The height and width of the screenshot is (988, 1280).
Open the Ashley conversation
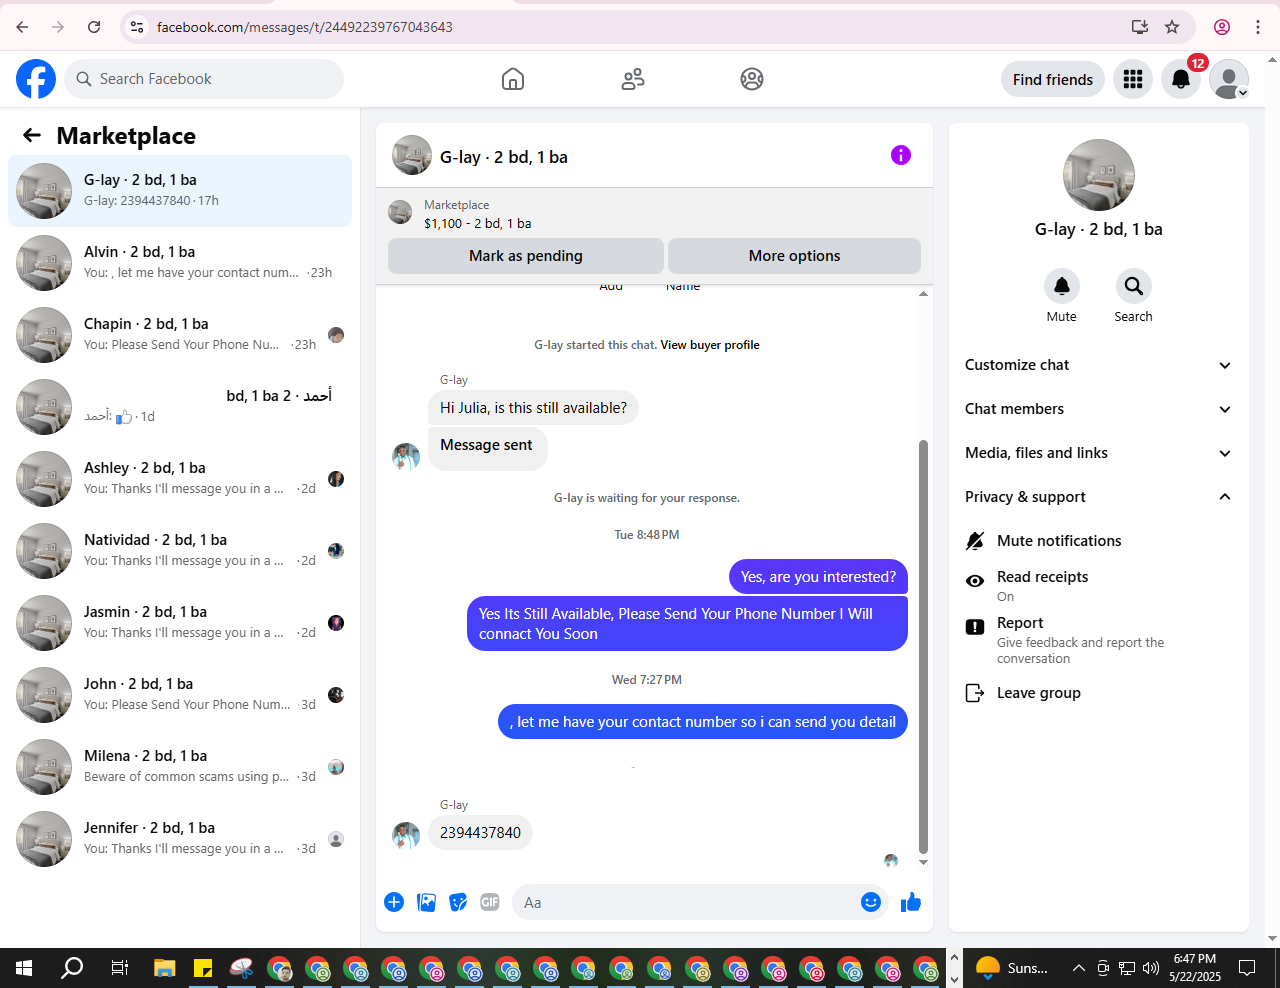tap(180, 479)
